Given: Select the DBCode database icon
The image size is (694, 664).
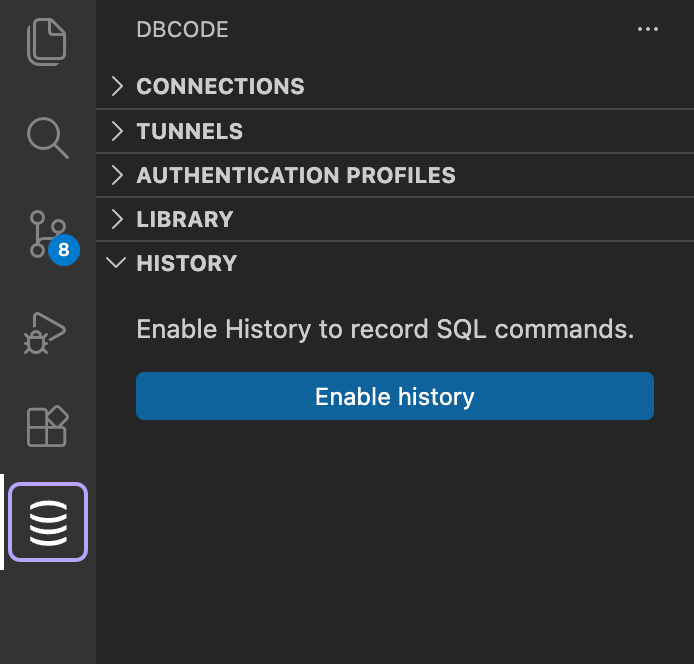Looking at the screenshot, I should point(48,522).
